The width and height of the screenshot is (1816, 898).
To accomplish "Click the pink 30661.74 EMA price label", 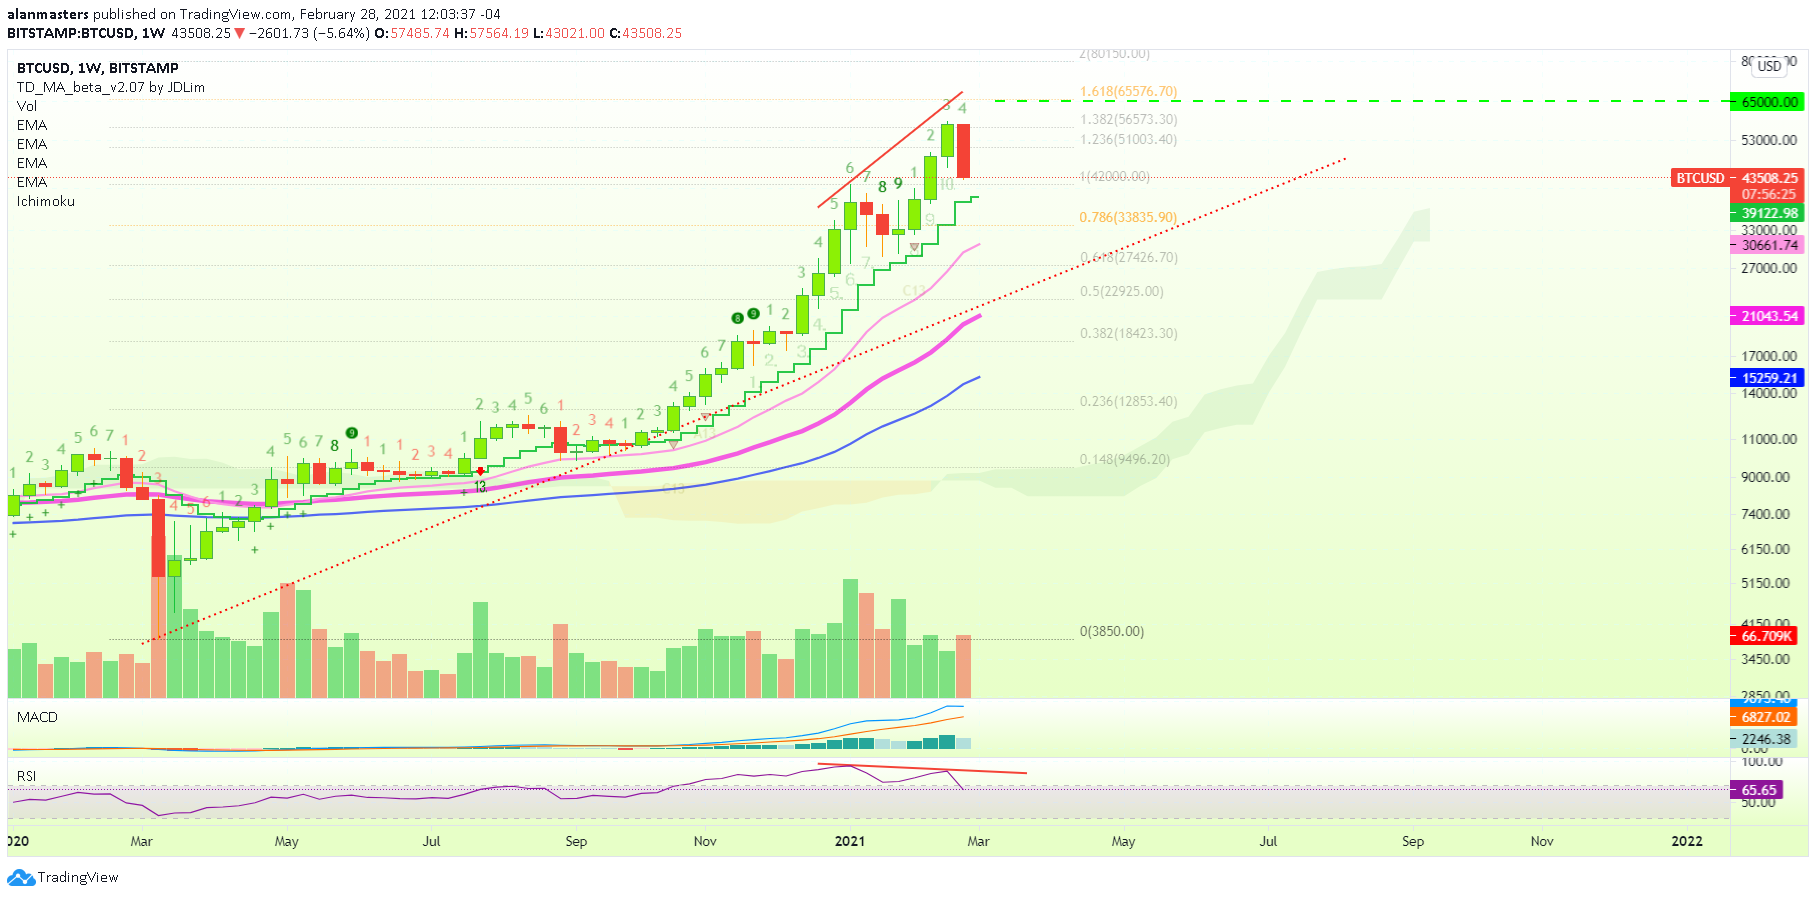I will [1767, 245].
